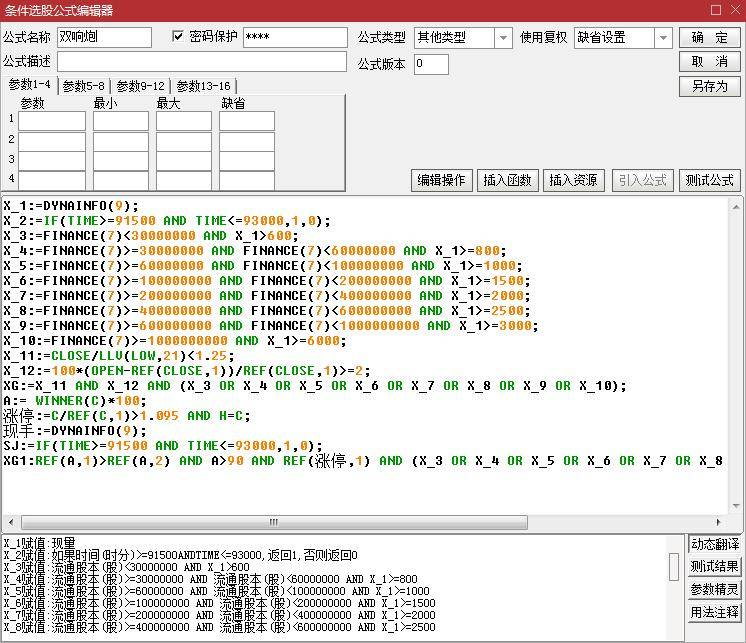Click the SJ:=IF(TIME>=91500 code line
The image size is (746, 643).
coord(163,446)
